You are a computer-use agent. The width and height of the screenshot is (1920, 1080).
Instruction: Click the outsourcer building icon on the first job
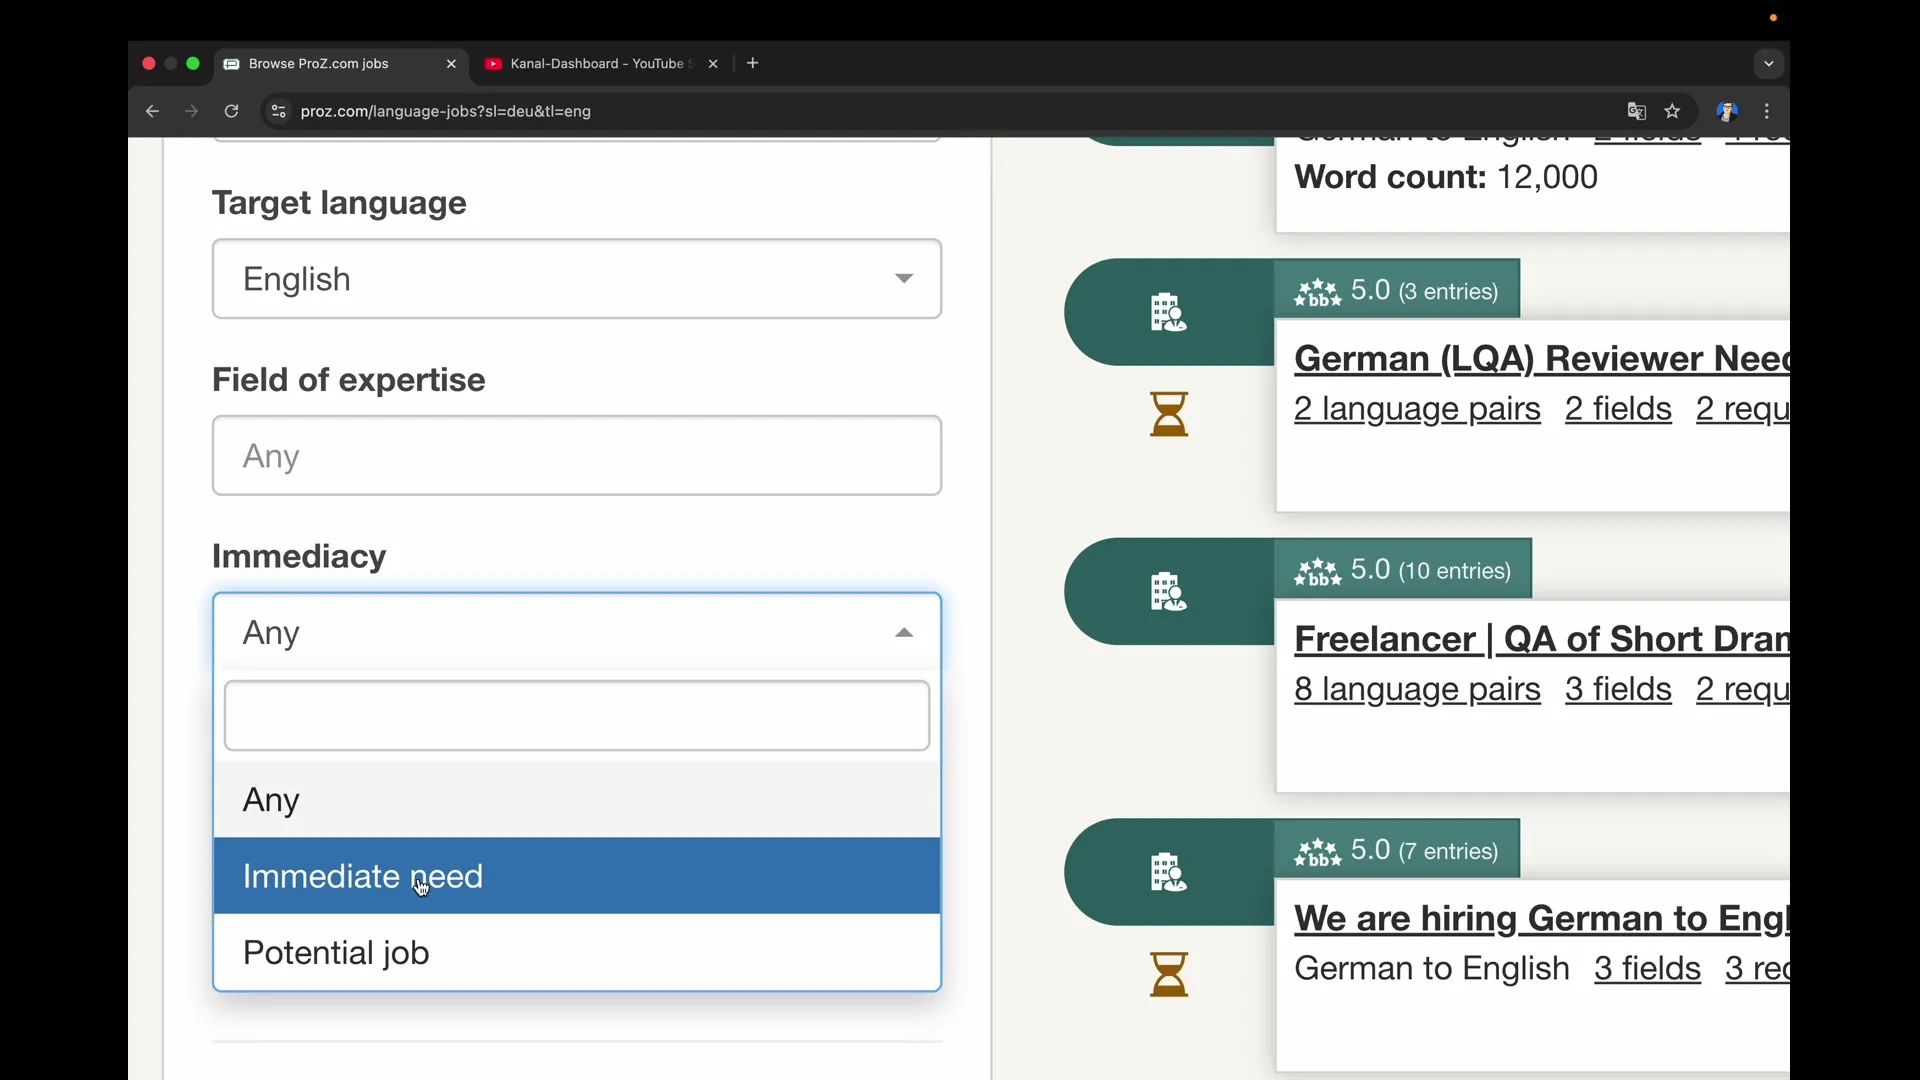click(x=1169, y=312)
